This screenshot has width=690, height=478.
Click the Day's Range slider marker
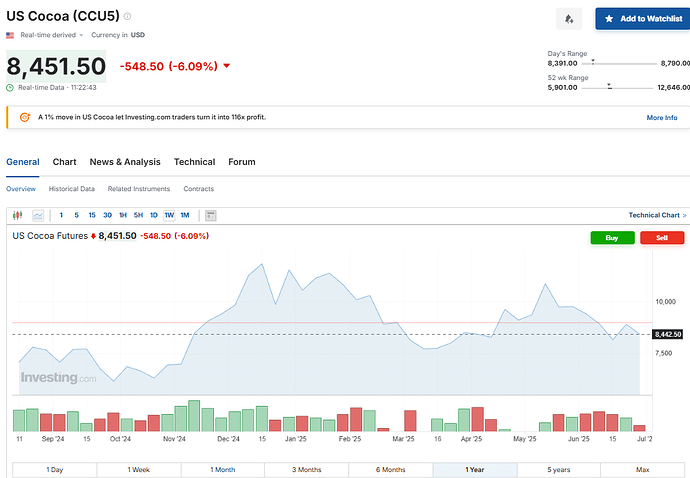point(594,61)
